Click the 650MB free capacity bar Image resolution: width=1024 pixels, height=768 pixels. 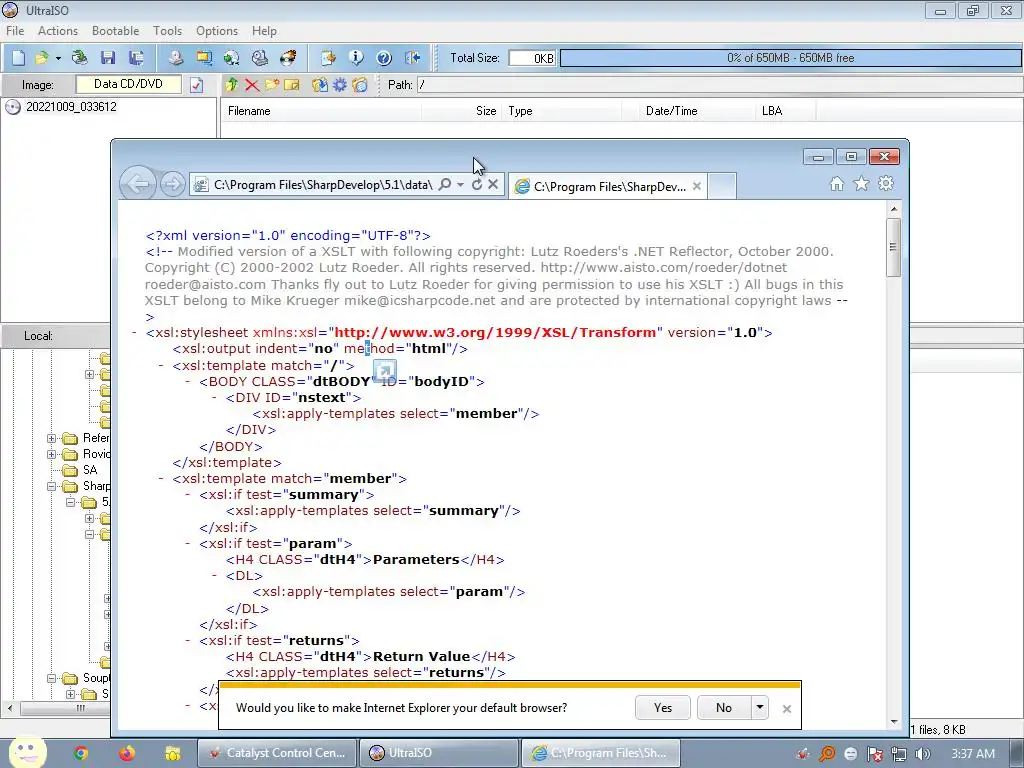[x=790, y=58]
